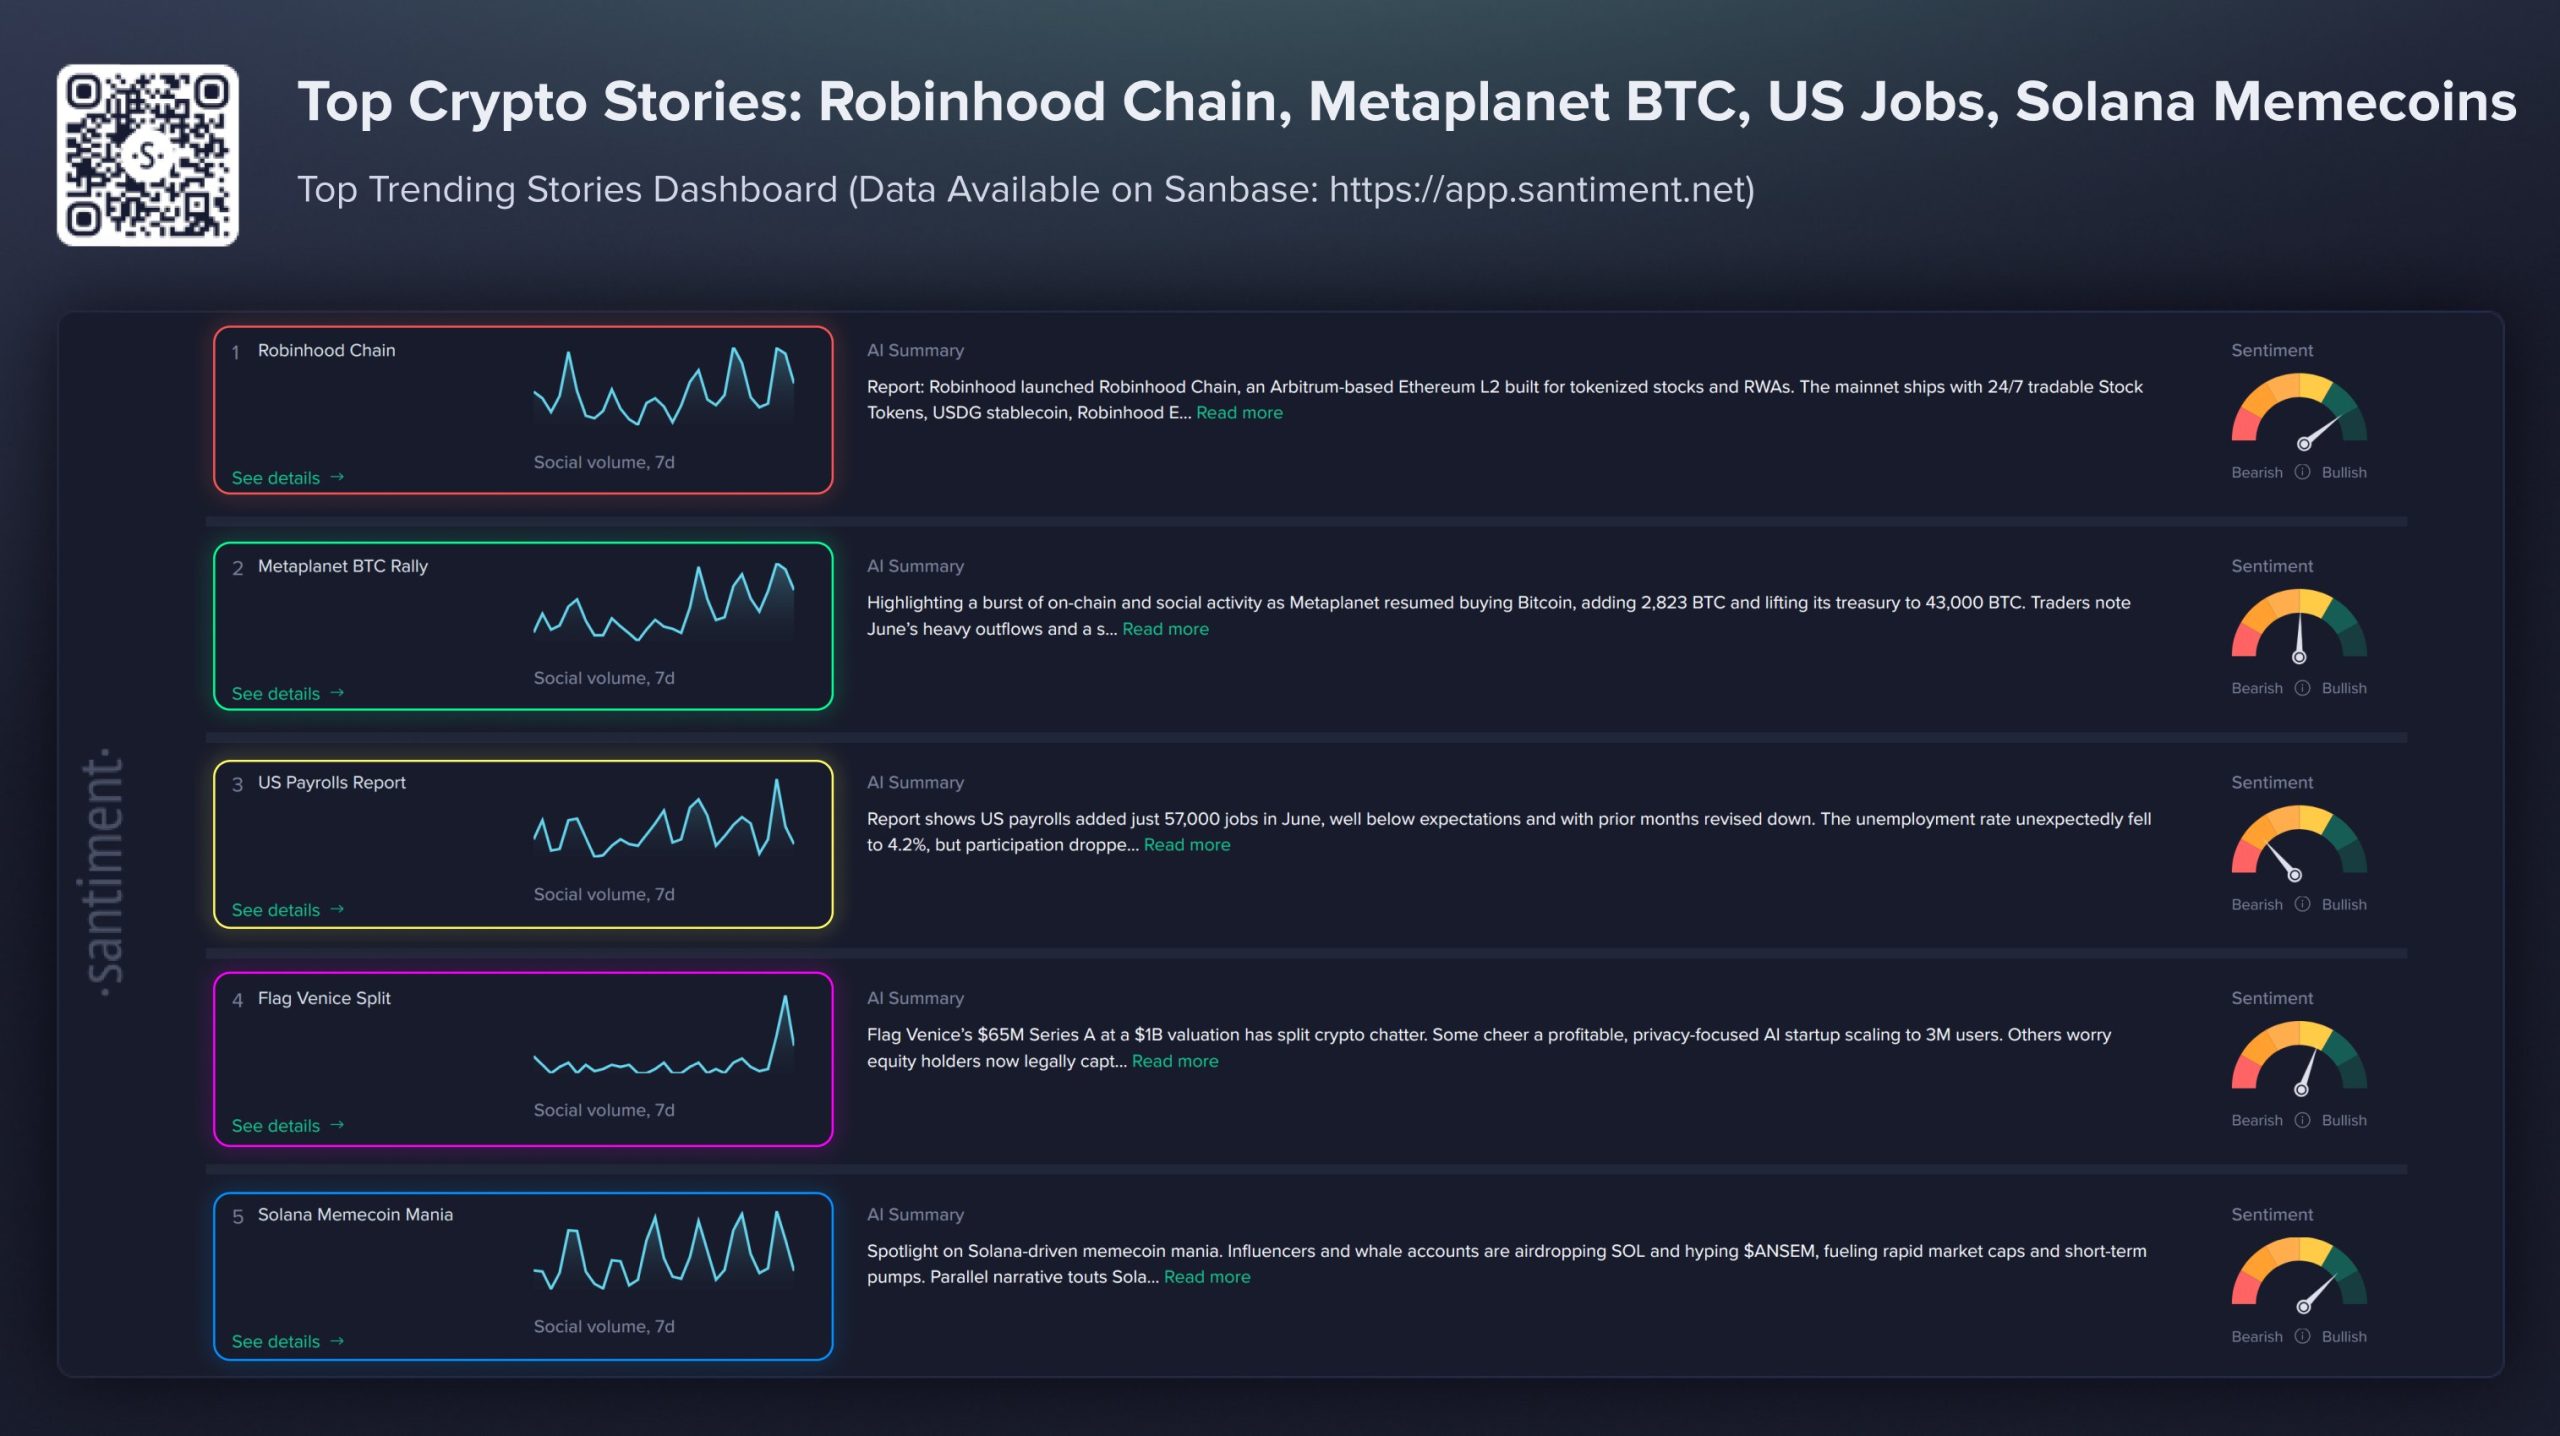This screenshot has height=1436, width=2560.
Task: Expand Flag Venice summary via Read more
Action: tap(1175, 1061)
